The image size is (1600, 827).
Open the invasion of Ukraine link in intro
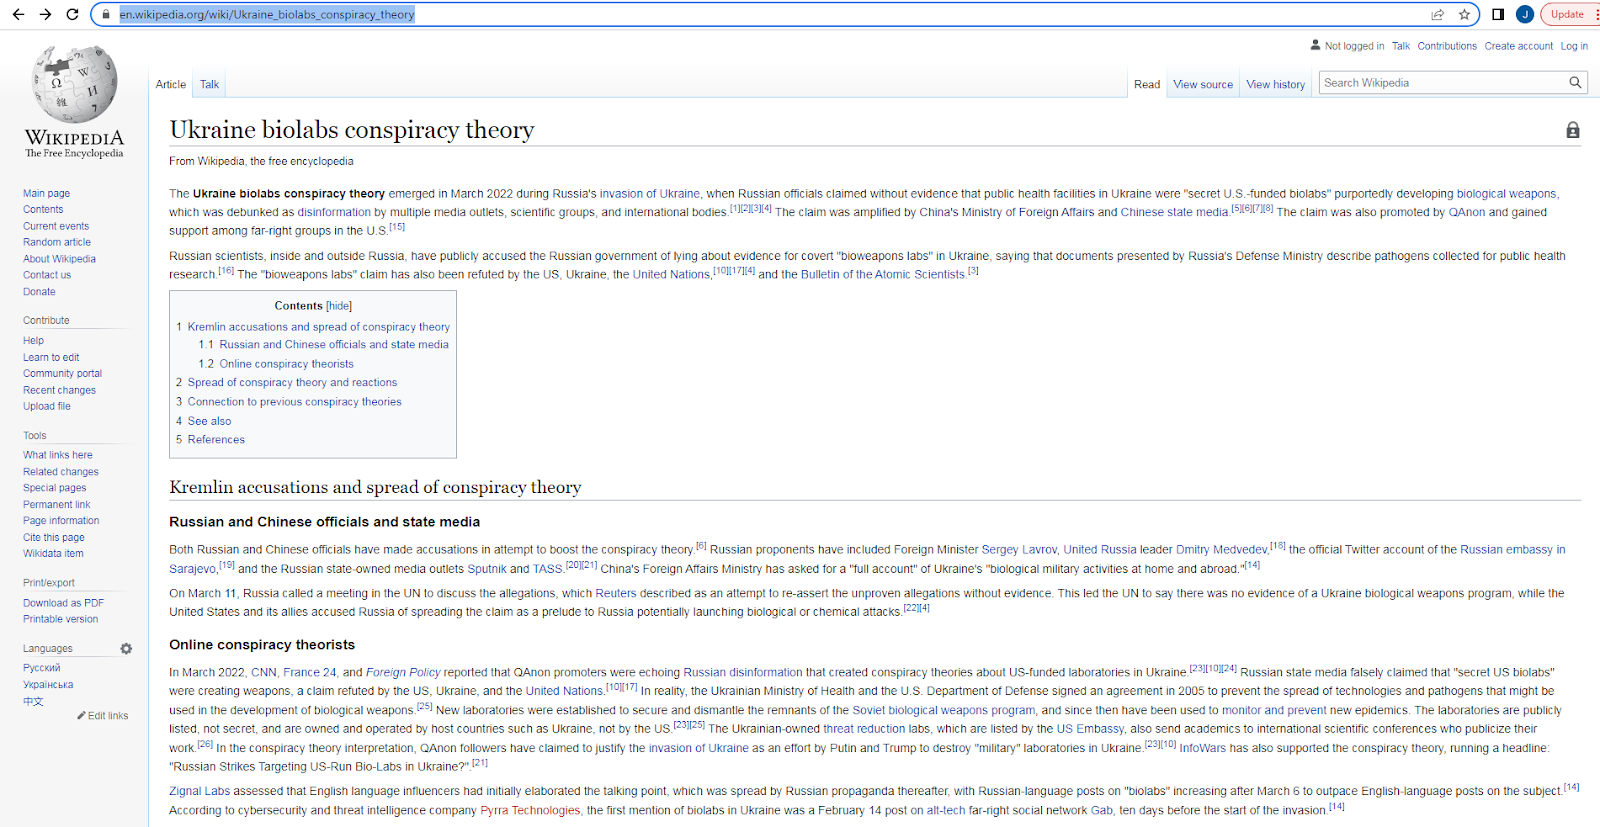tap(650, 194)
